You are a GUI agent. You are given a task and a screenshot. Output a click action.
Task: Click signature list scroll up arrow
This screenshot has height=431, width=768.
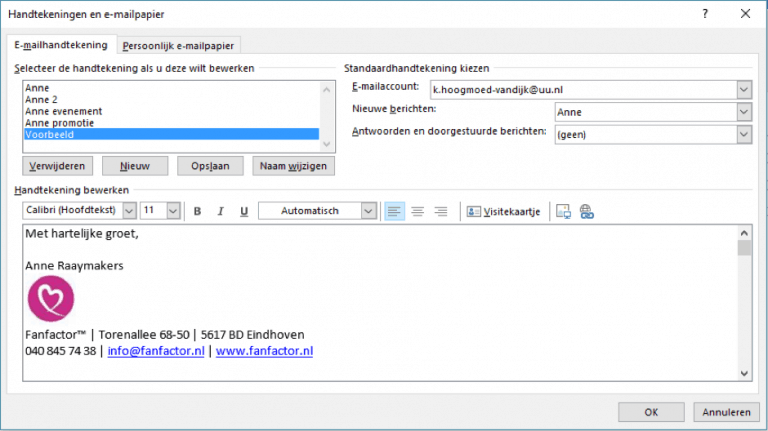tap(327, 89)
